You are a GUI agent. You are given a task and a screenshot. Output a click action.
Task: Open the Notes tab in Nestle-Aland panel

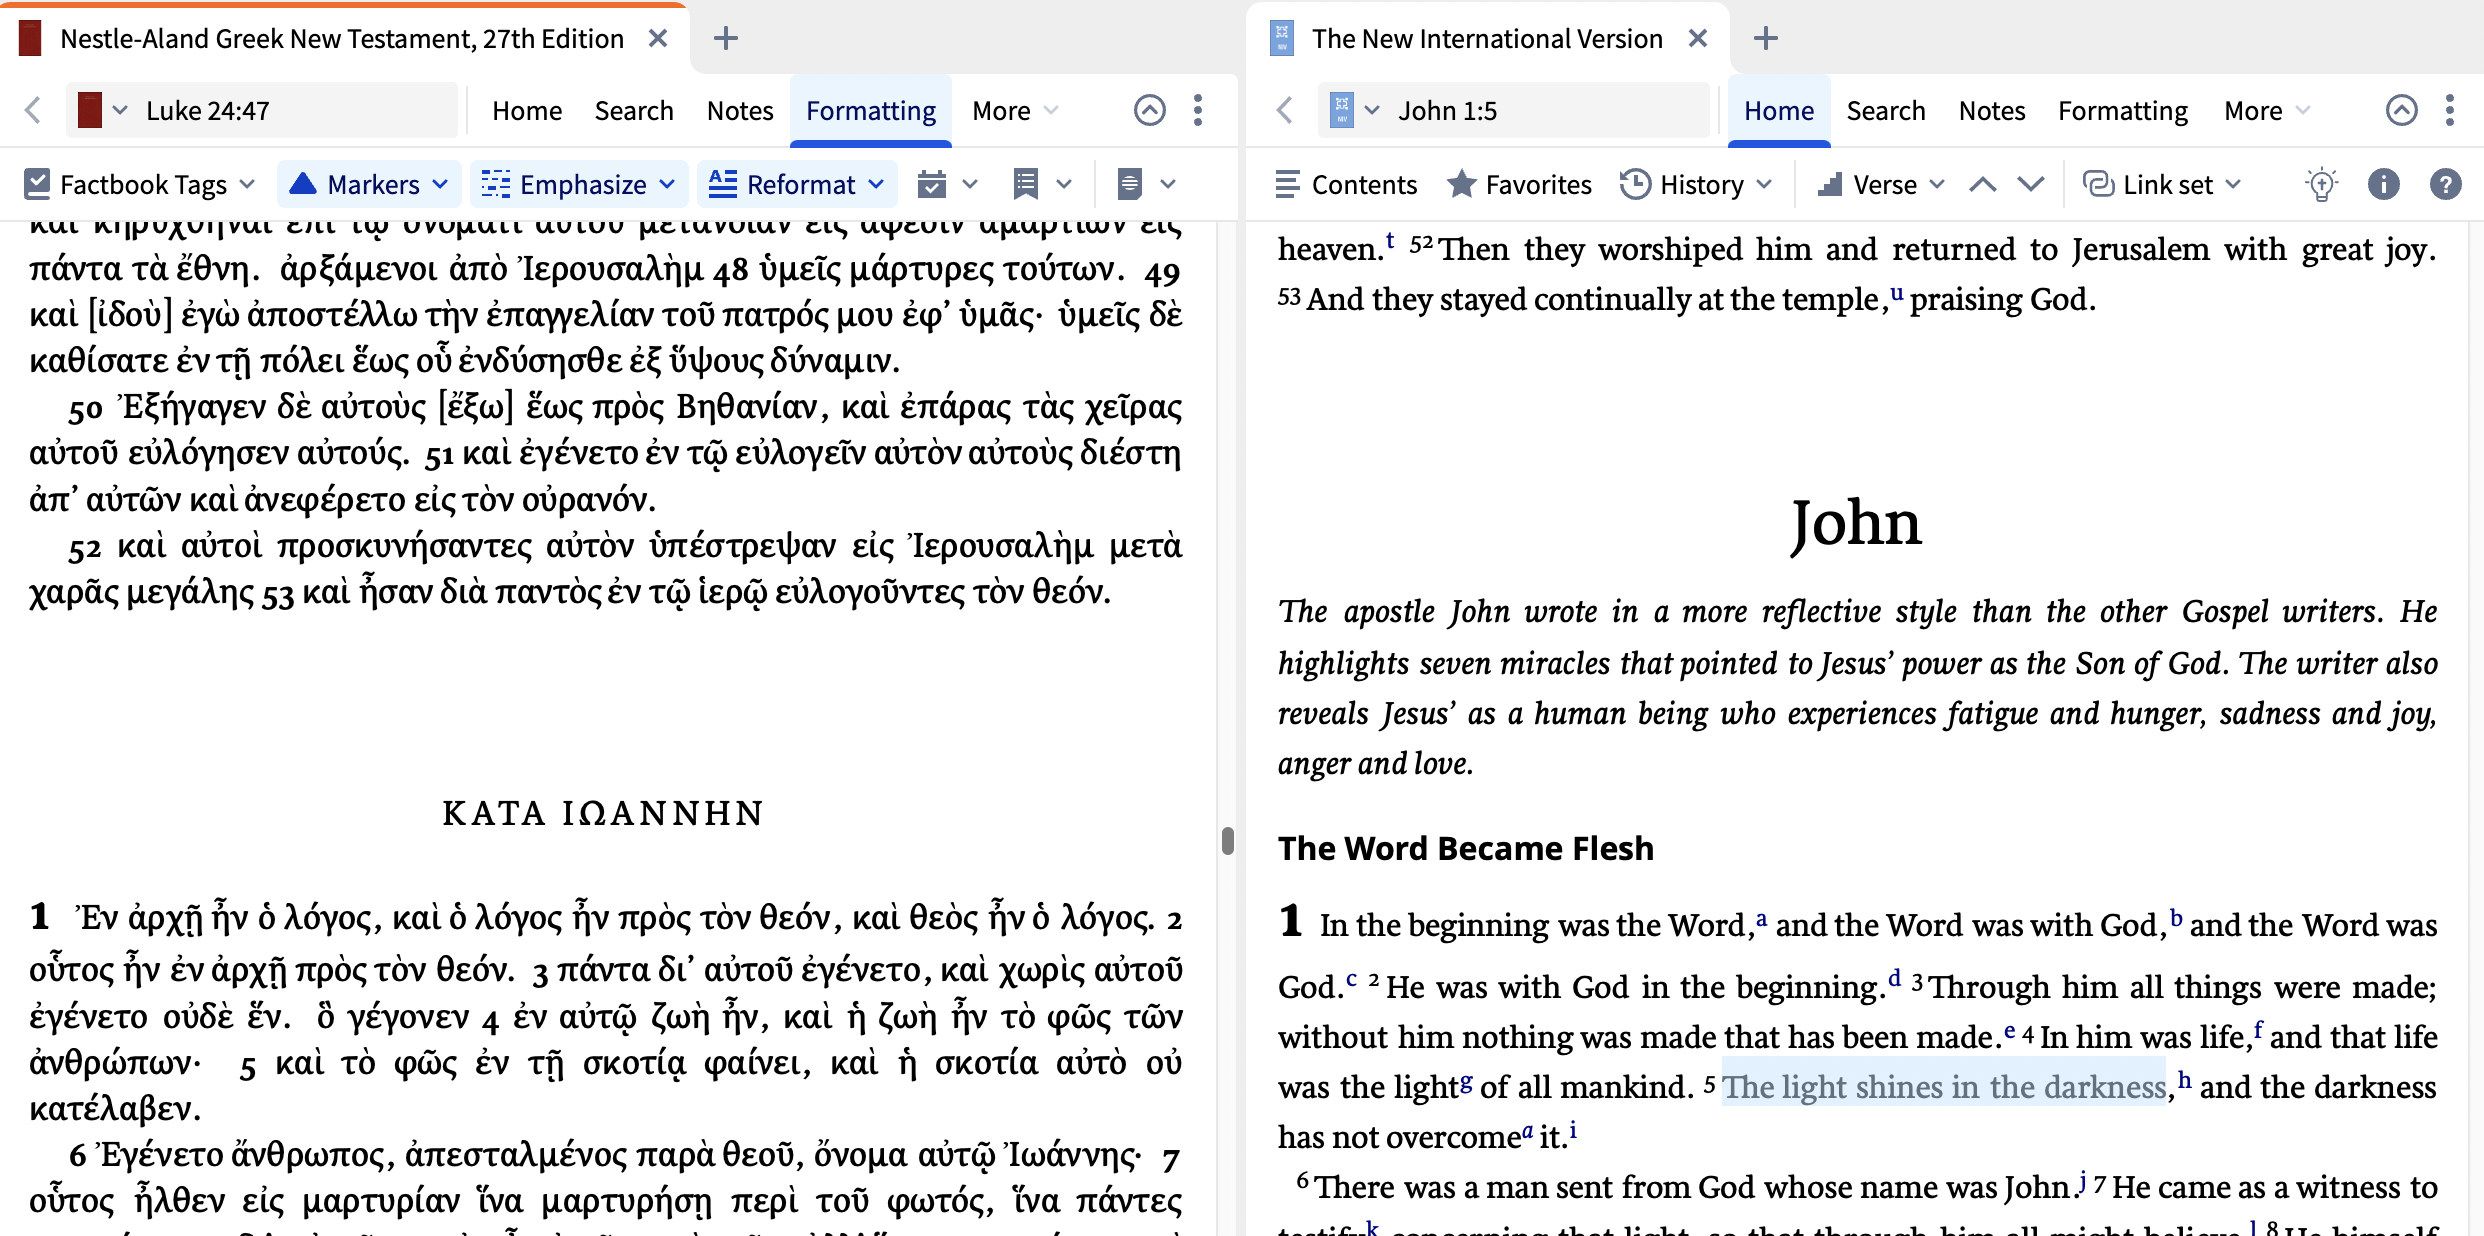click(x=740, y=111)
